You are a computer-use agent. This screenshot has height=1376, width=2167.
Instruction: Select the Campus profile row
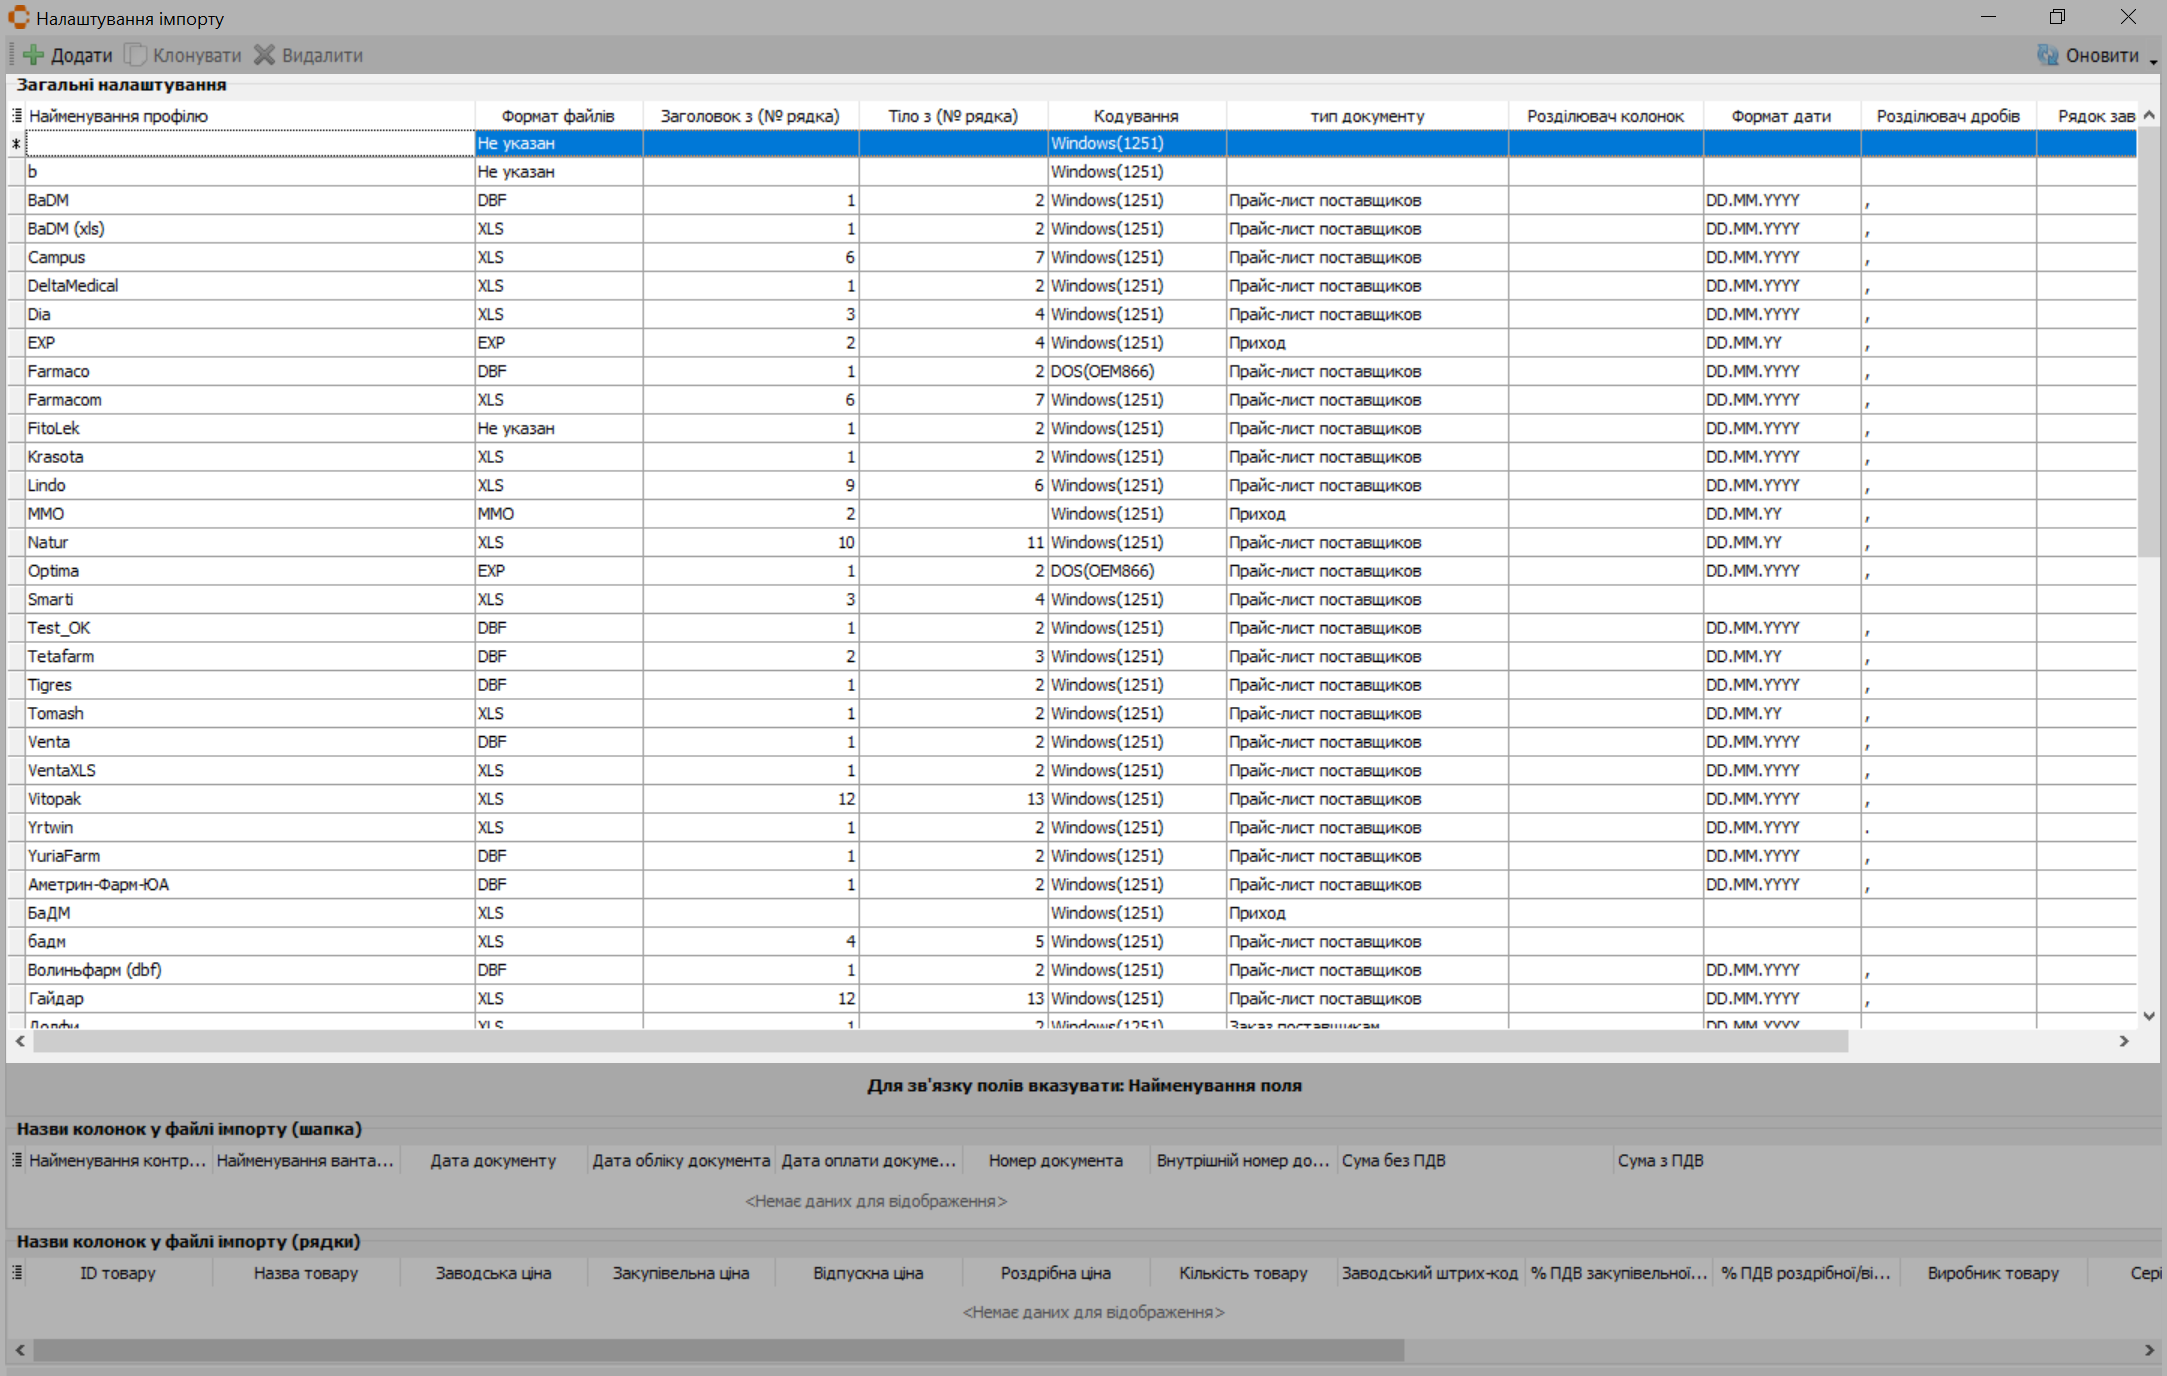pos(57,257)
